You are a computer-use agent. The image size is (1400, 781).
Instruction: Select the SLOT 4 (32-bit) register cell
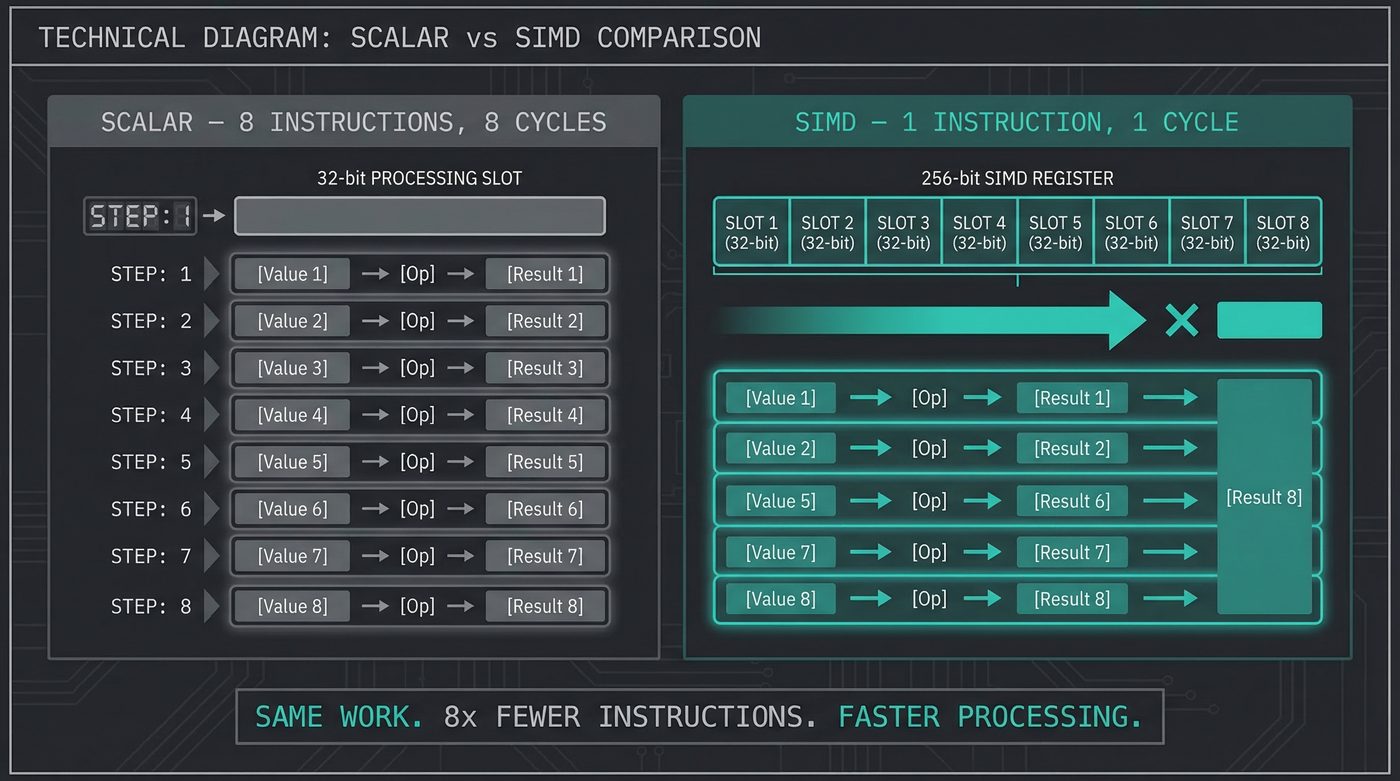pos(979,231)
